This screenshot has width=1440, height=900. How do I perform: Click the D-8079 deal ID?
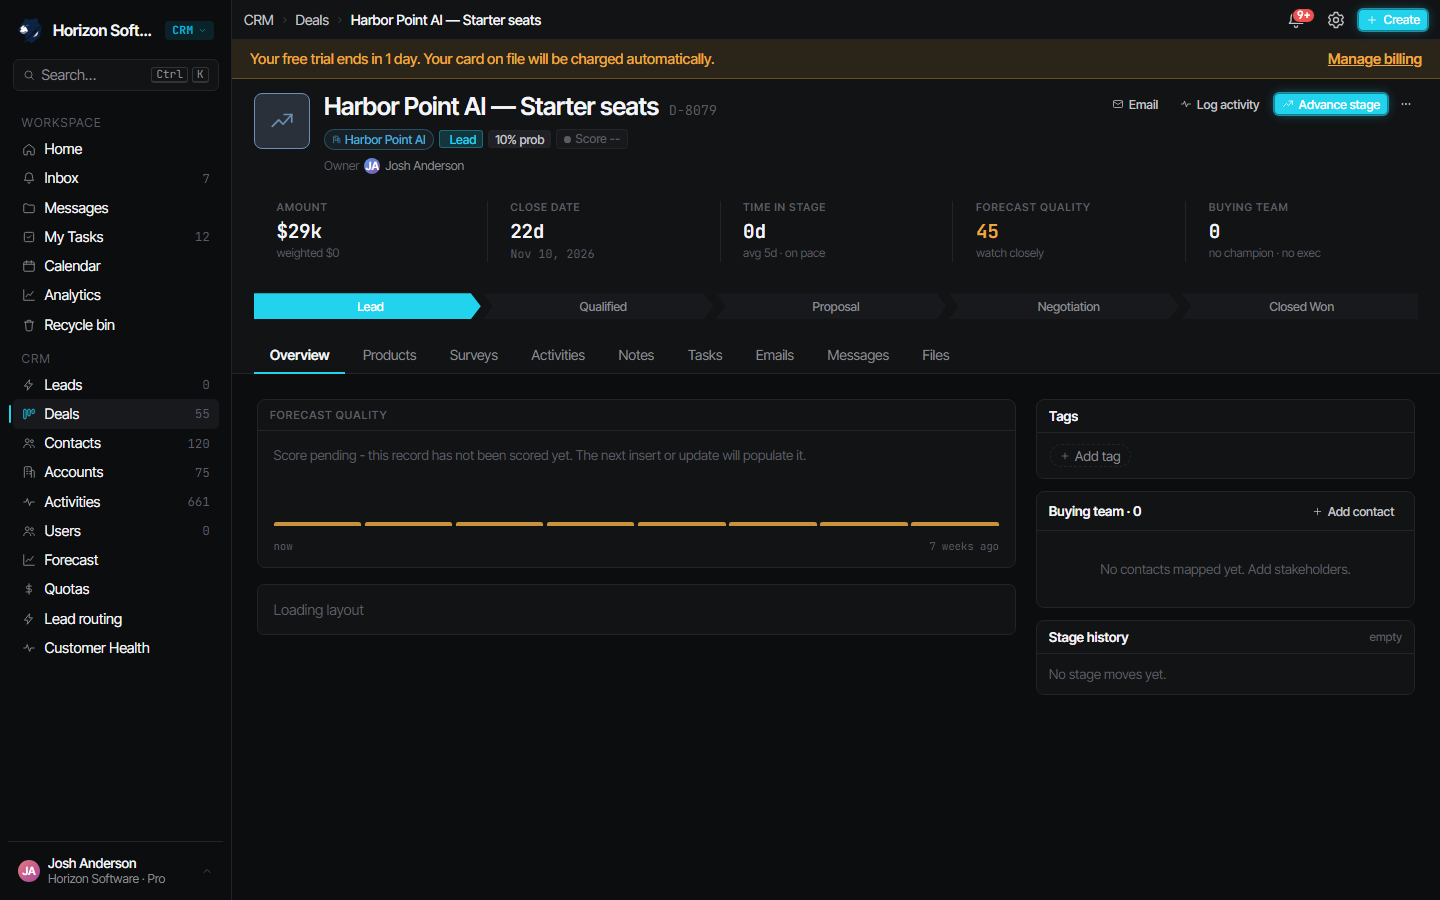coord(693,110)
